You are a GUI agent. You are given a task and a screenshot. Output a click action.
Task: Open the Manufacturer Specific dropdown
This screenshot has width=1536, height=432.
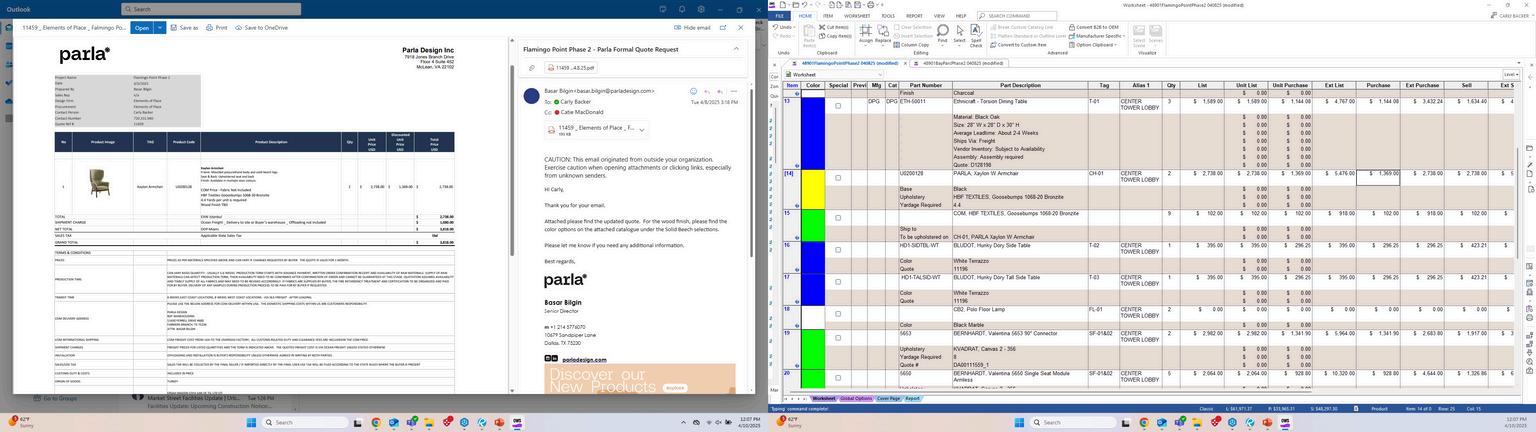click(1098, 36)
